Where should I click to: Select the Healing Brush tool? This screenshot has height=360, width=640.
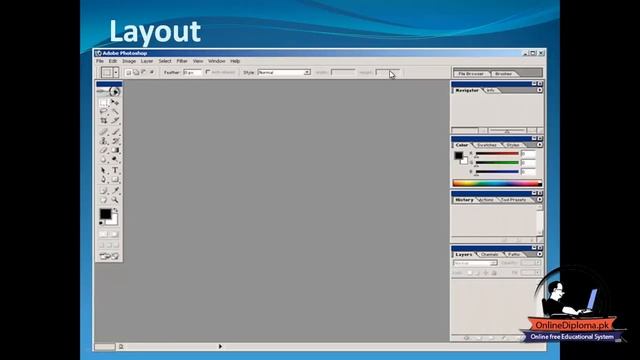[x=104, y=131]
